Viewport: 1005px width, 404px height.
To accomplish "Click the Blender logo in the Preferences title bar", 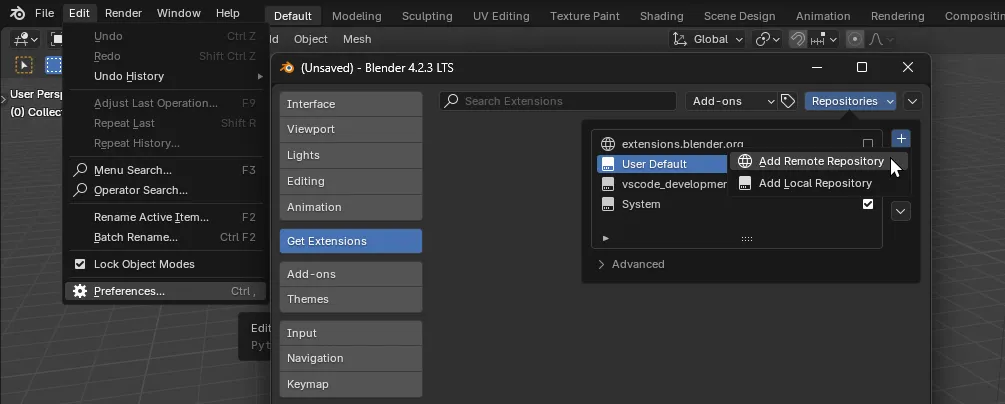I will point(287,68).
